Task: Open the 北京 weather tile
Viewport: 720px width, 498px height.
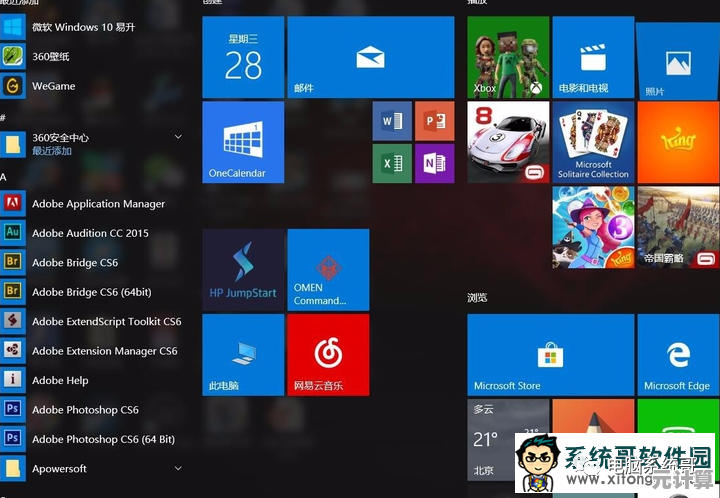Action: (508, 440)
